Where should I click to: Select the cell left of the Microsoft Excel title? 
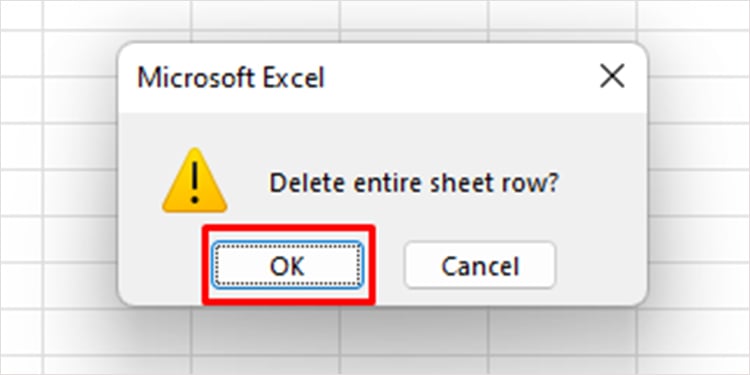tap(80, 99)
